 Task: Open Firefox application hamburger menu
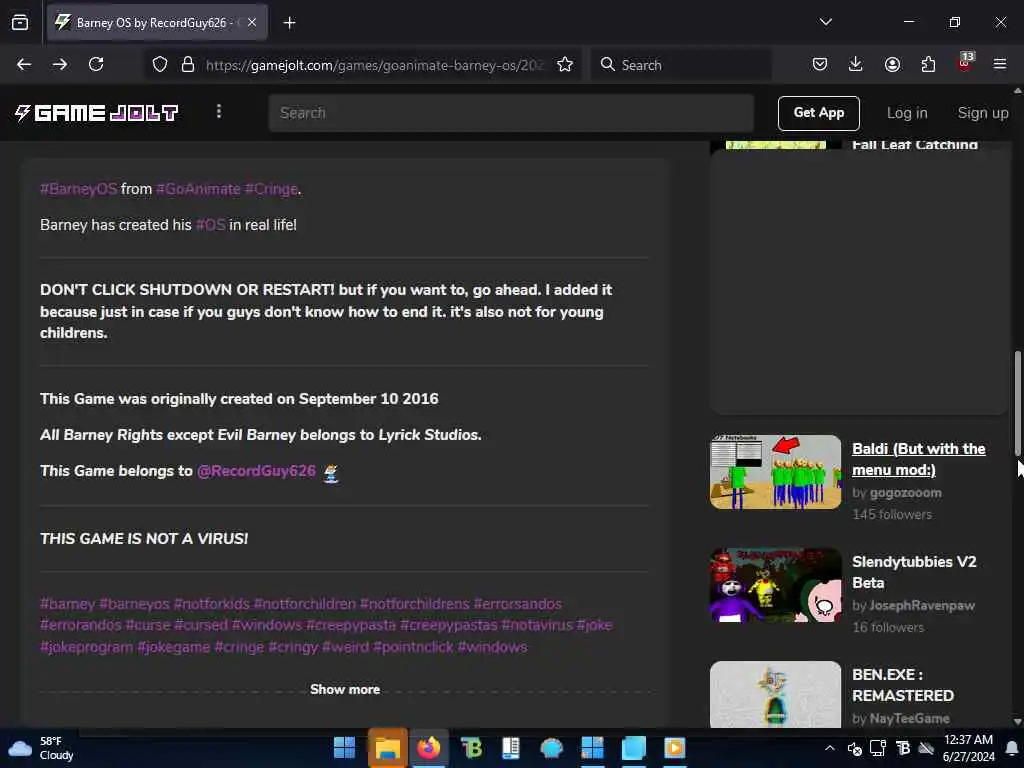pos(1000,64)
